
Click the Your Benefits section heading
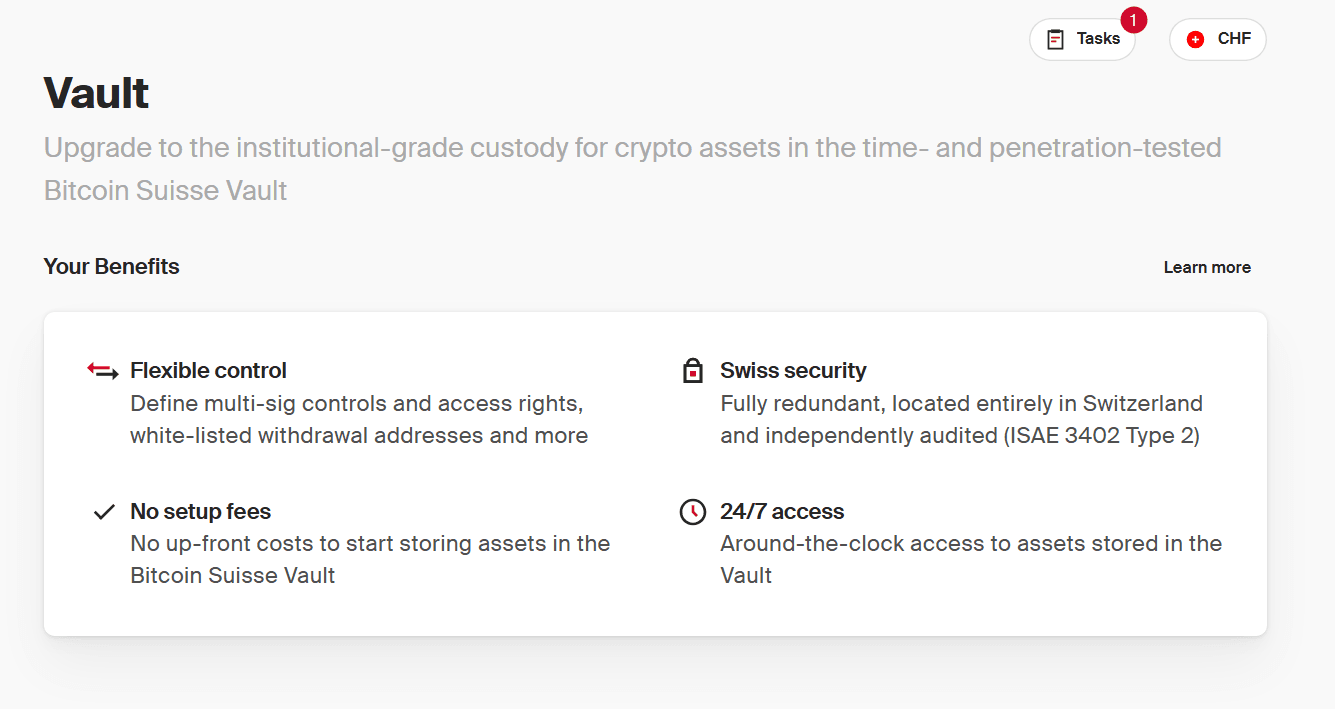[111, 267]
